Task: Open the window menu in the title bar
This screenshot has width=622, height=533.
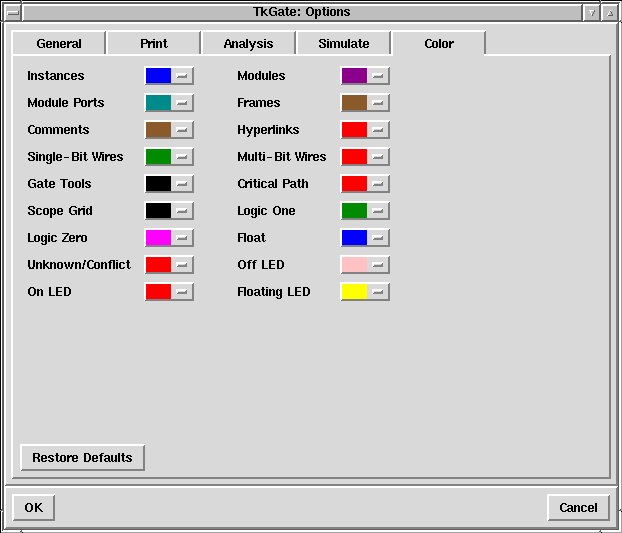Action: pyautogui.click(x=13, y=12)
